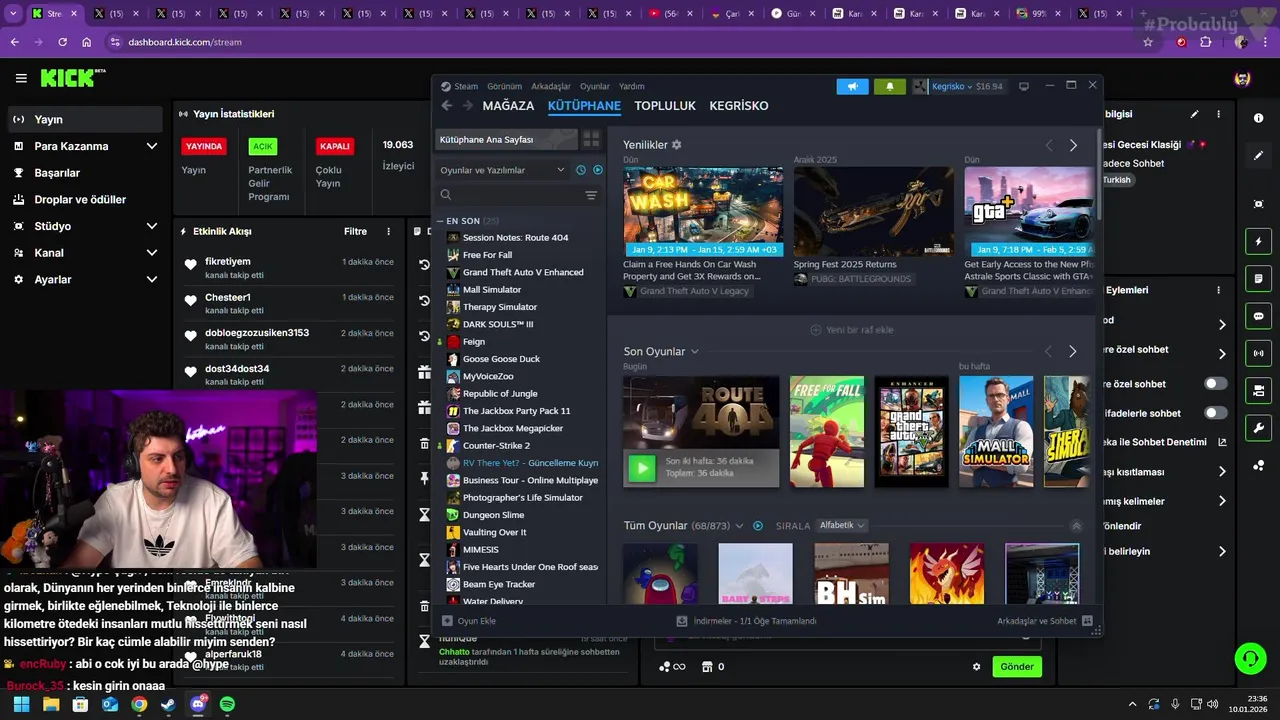Play Route 404 with the green play button
This screenshot has width=1280, height=720.
(x=642, y=467)
